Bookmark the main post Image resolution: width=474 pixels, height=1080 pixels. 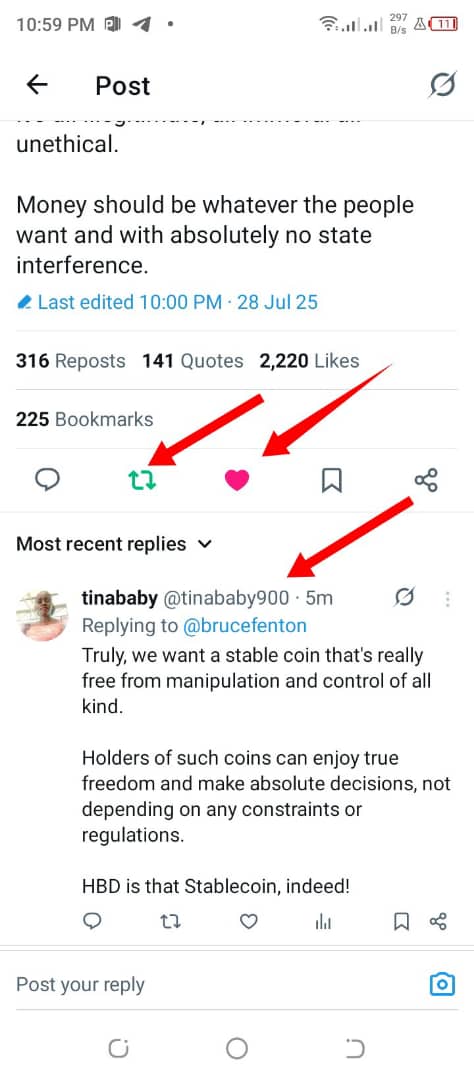[x=332, y=480]
